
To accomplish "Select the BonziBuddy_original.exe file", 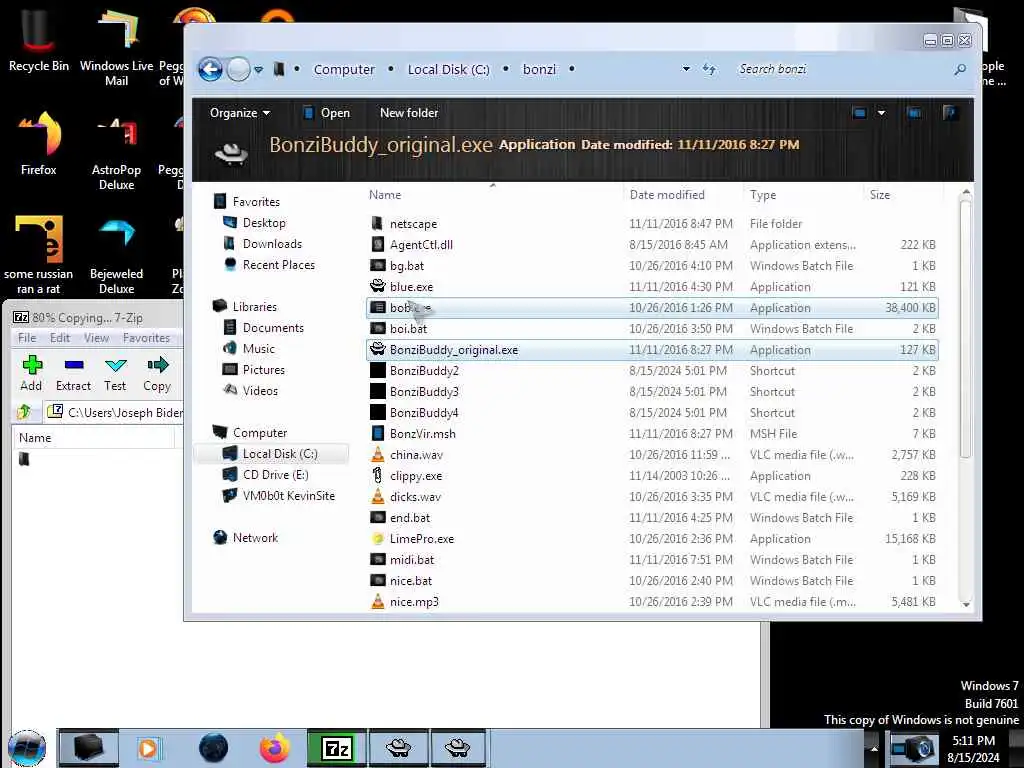I will (652, 349).
